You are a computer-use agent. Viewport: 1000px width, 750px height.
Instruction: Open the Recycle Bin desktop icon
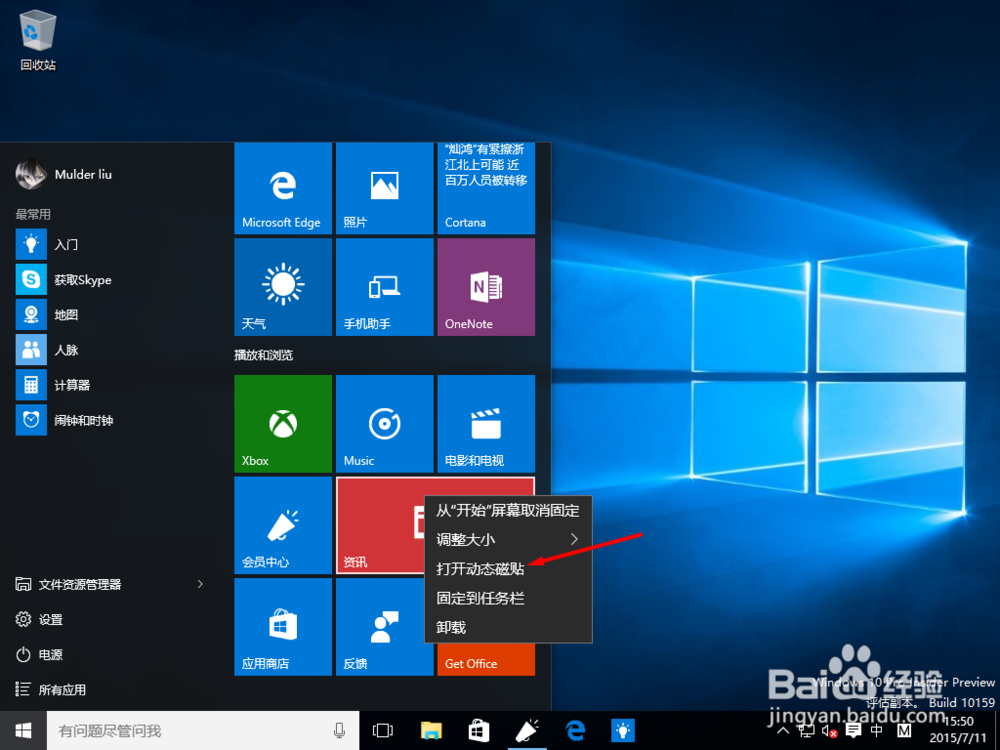click(x=38, y=40)
